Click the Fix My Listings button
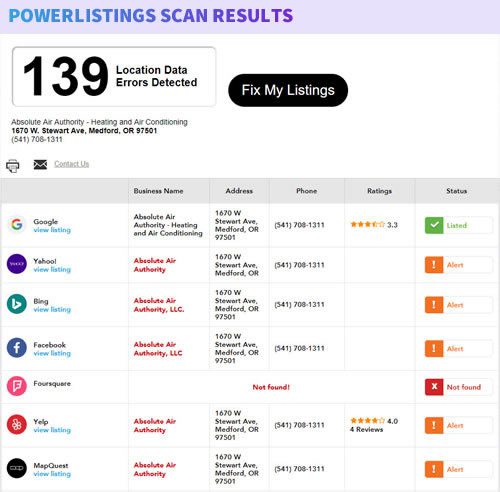Screen dimensions: 500x492 288,90
